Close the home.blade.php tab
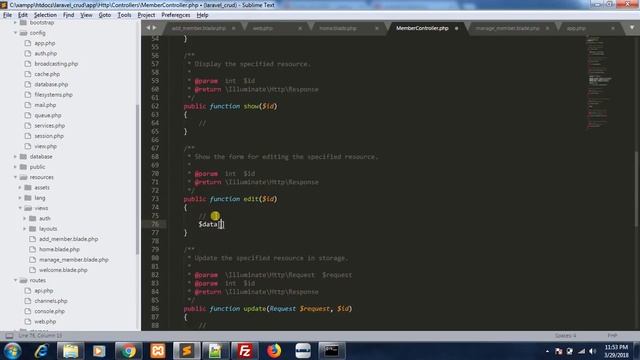Viewport: 640px width, 360px height. pyautogui.click(x=376, y=28)
